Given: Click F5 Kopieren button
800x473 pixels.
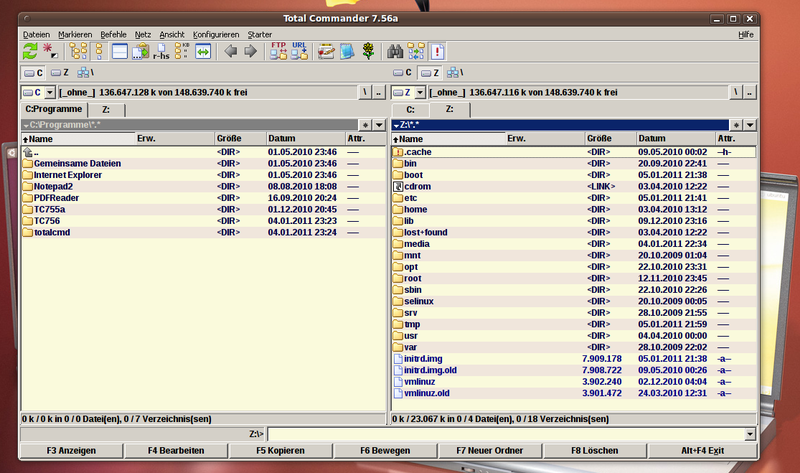Looking at the screenshot, I should [x=281, y=451].
